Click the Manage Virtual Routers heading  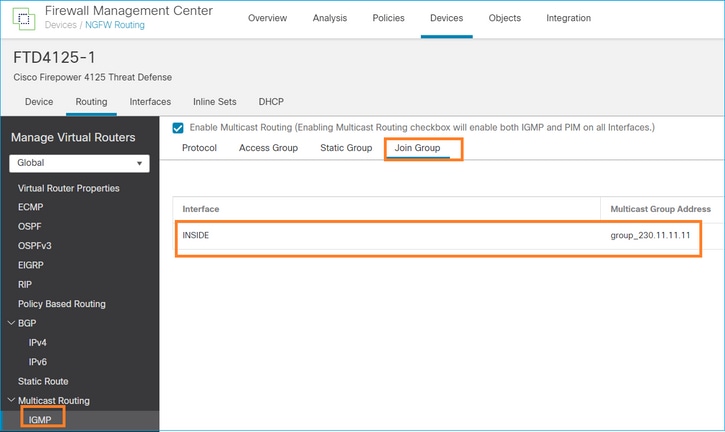pyautogui.click(x=73, y=137)
